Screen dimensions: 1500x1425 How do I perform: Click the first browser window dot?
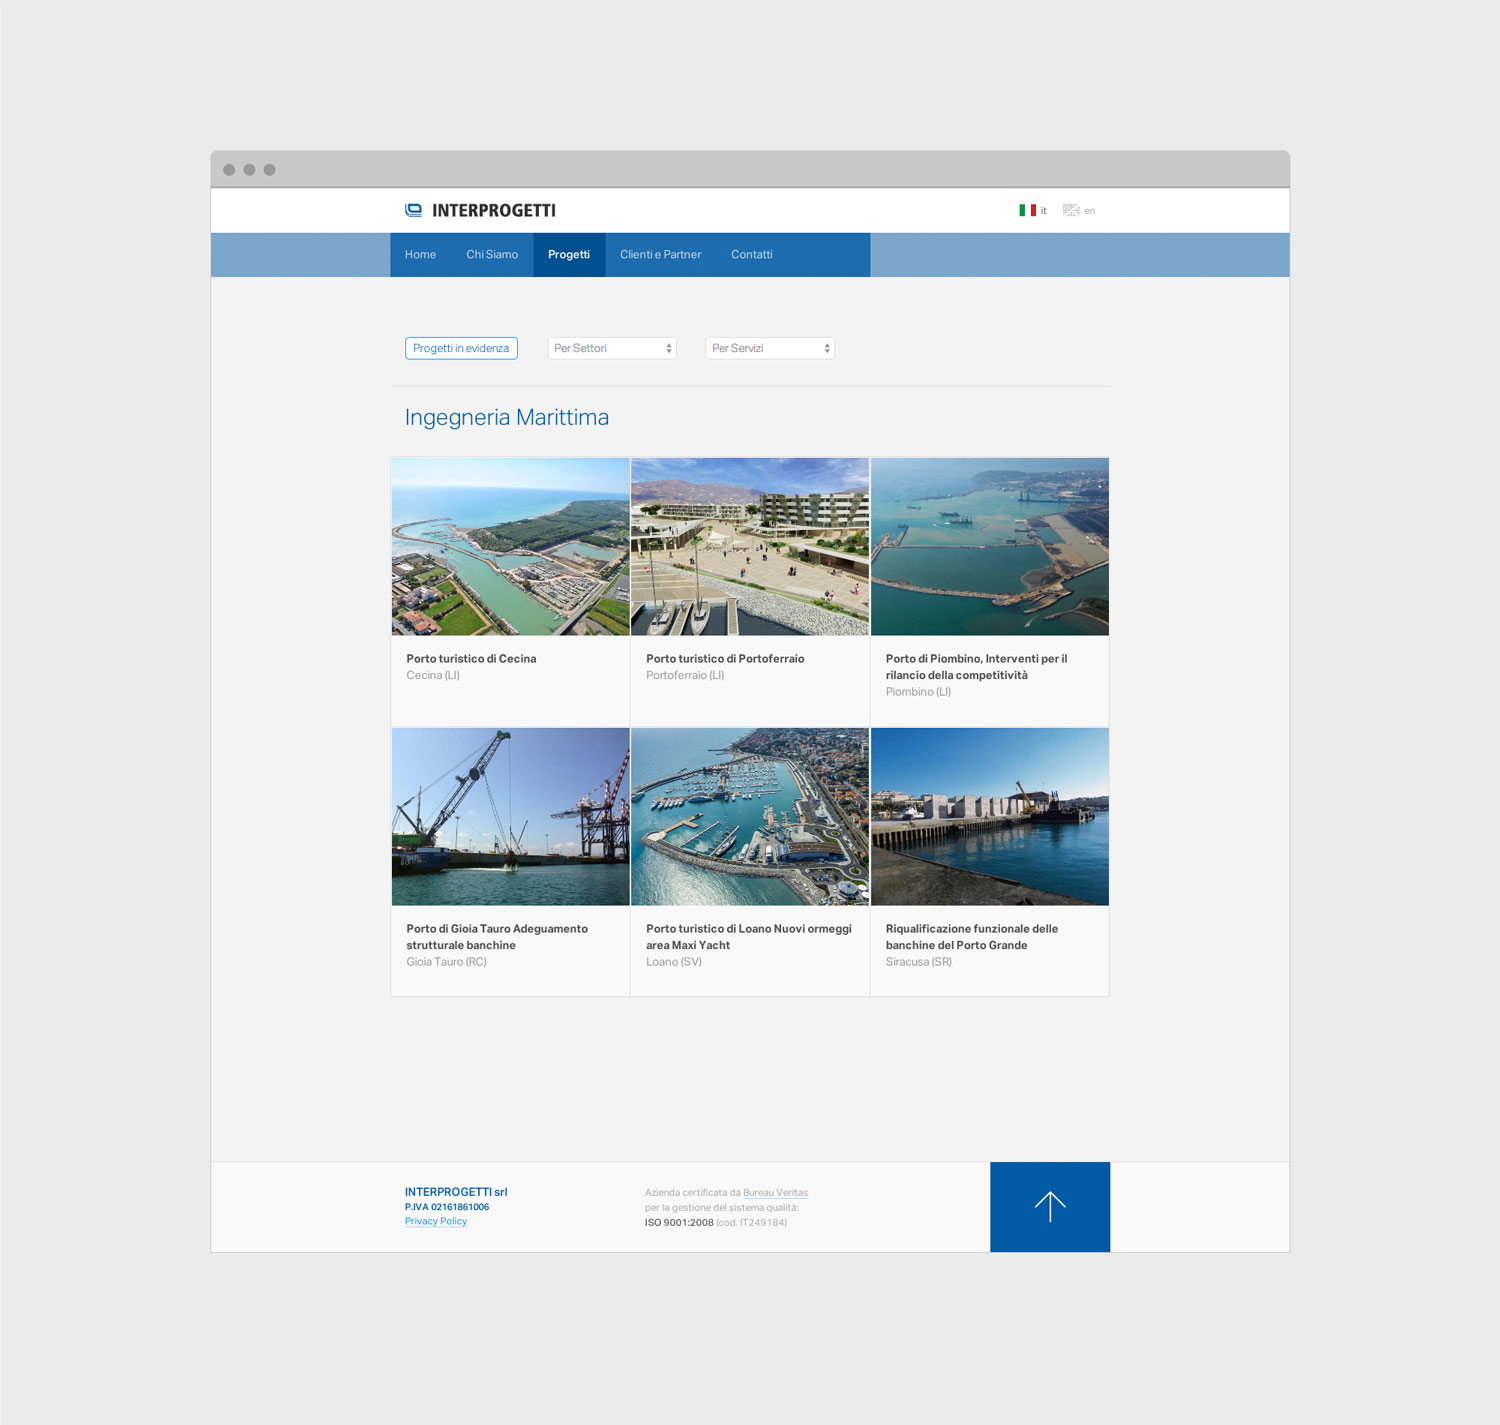click(x=229, y=170)
